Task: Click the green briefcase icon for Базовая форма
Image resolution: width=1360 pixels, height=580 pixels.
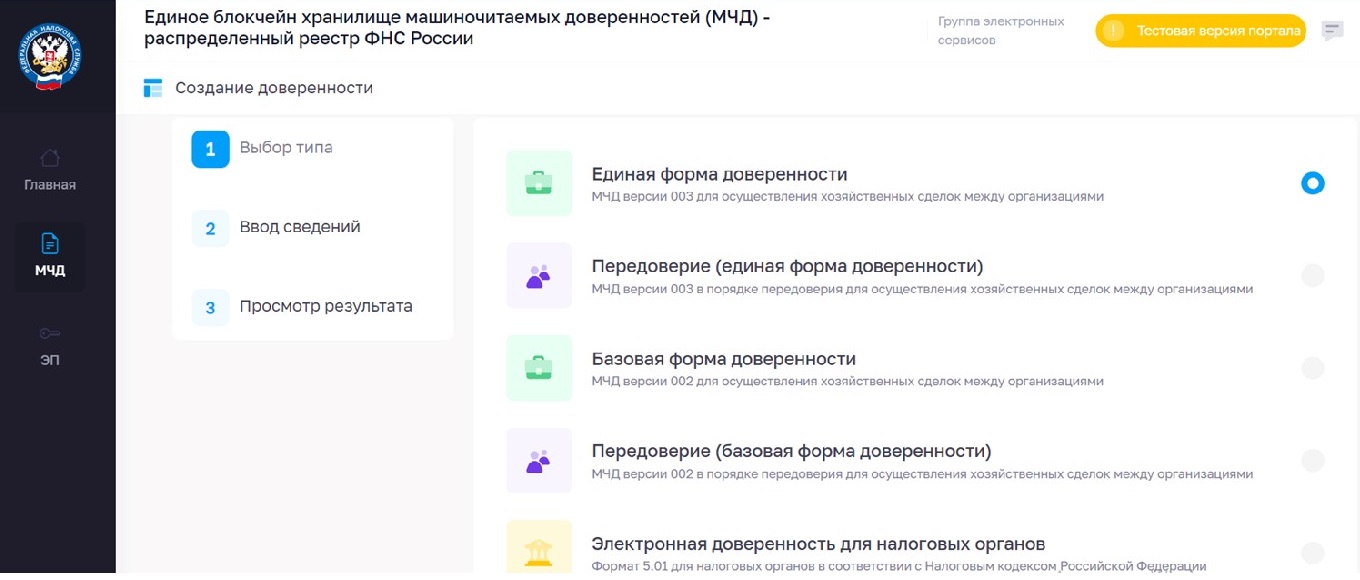Action: [x=539, y=368]
